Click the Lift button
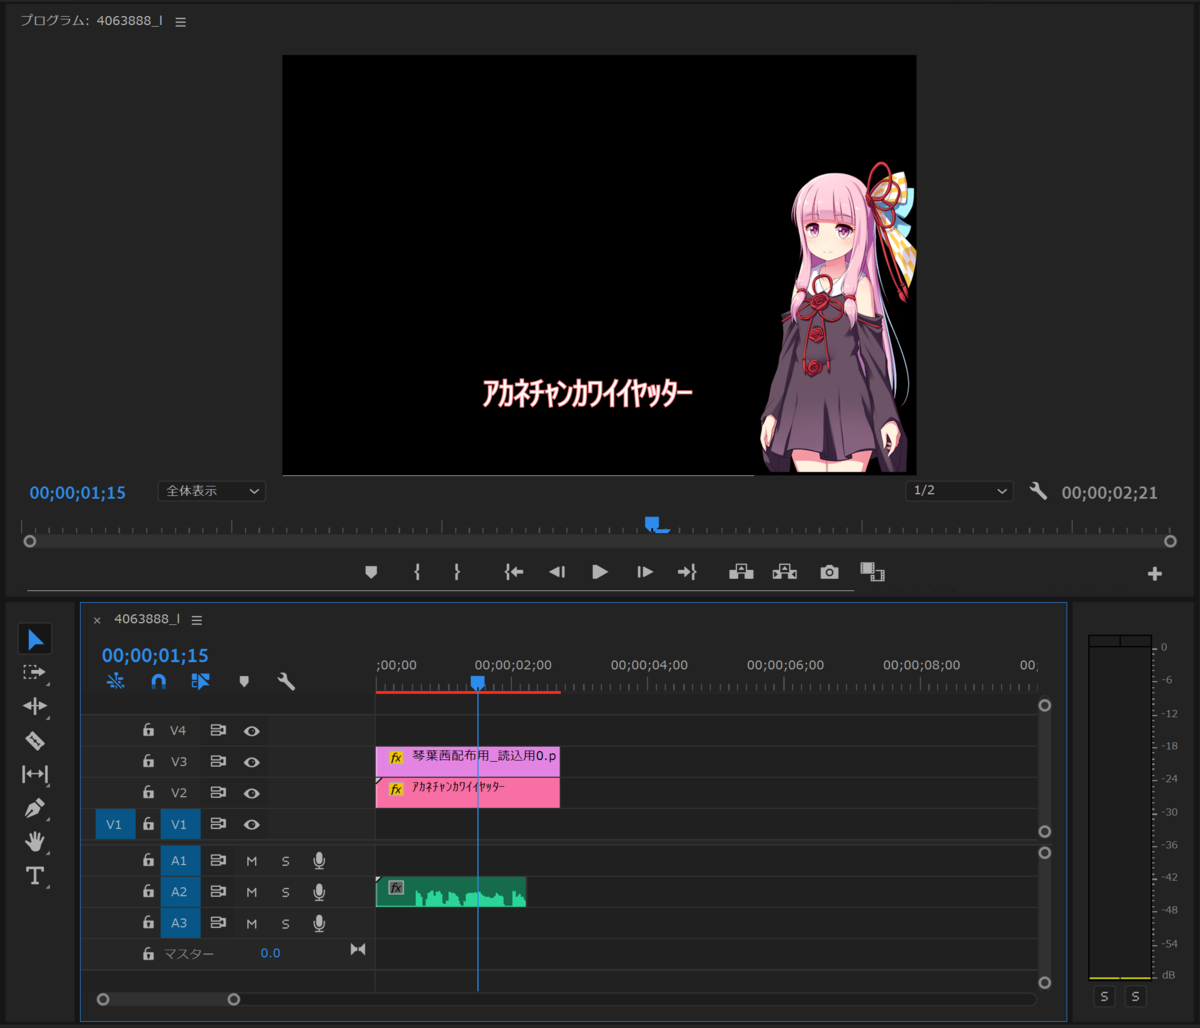 pyautogui.click(x=741, y=572)
